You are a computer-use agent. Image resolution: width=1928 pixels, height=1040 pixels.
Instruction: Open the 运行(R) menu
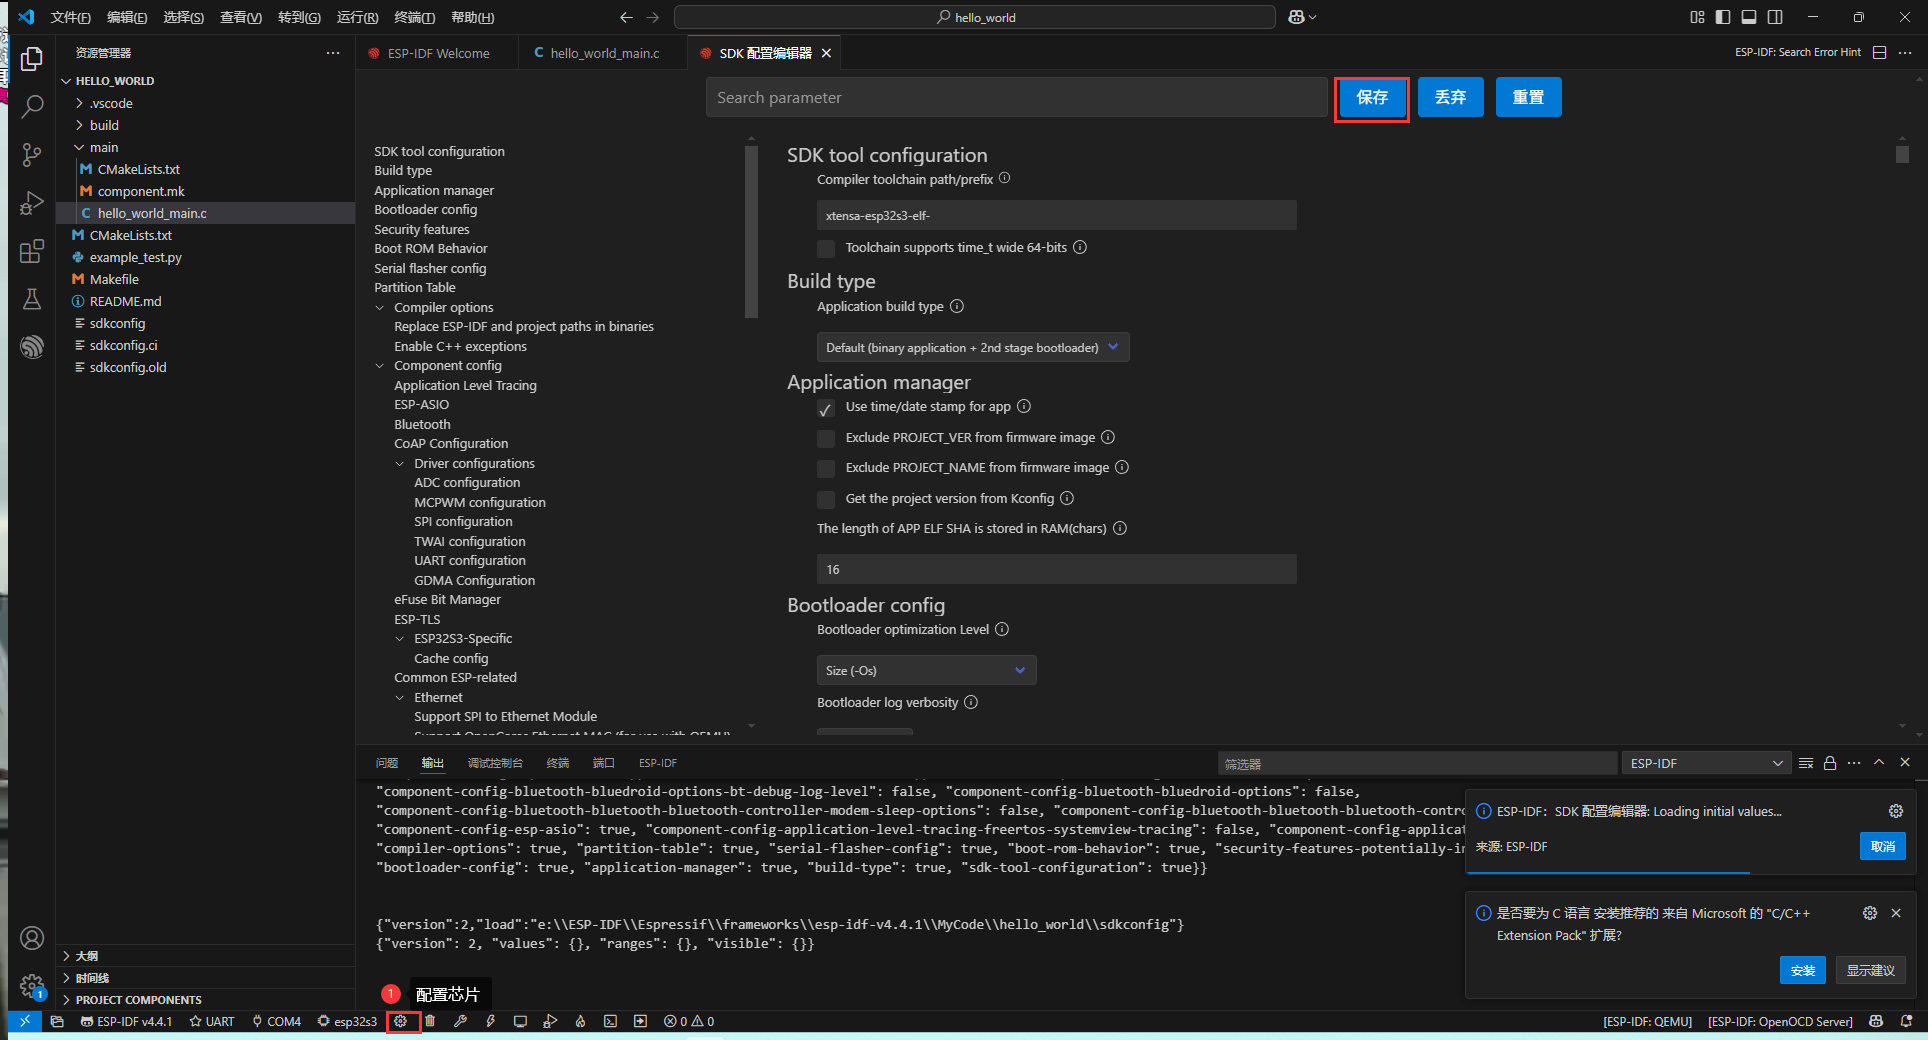(357, 17)
